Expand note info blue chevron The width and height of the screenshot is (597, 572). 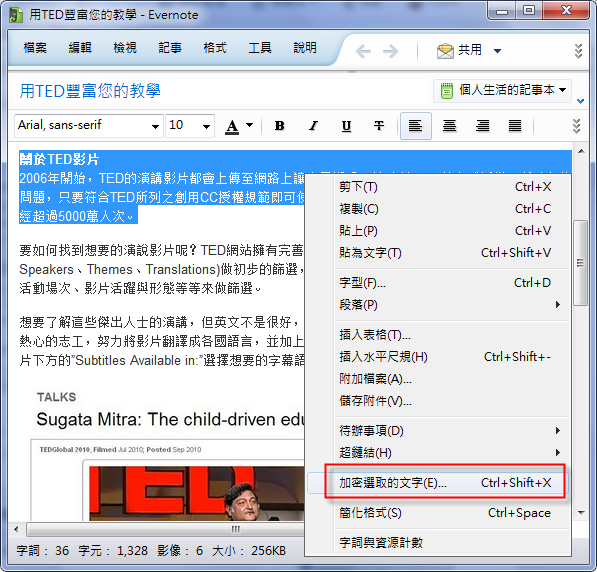click(581, 101)
